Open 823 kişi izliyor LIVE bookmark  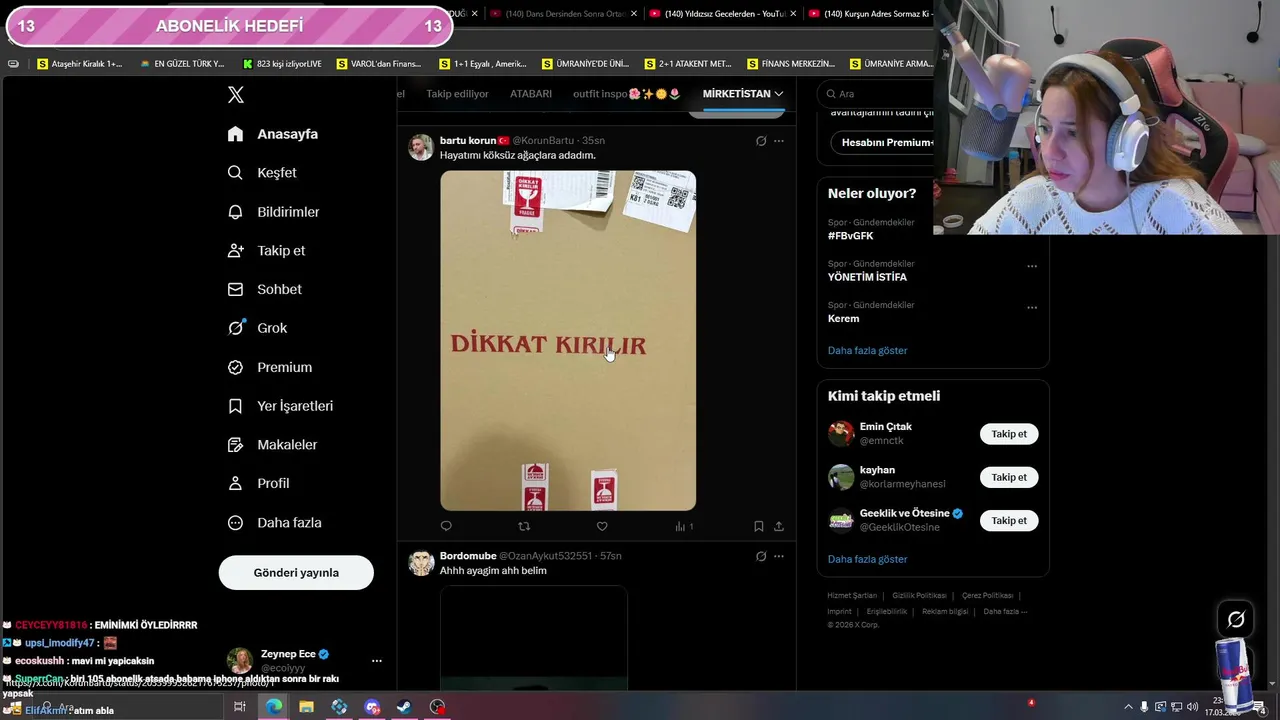pos(282,64)
